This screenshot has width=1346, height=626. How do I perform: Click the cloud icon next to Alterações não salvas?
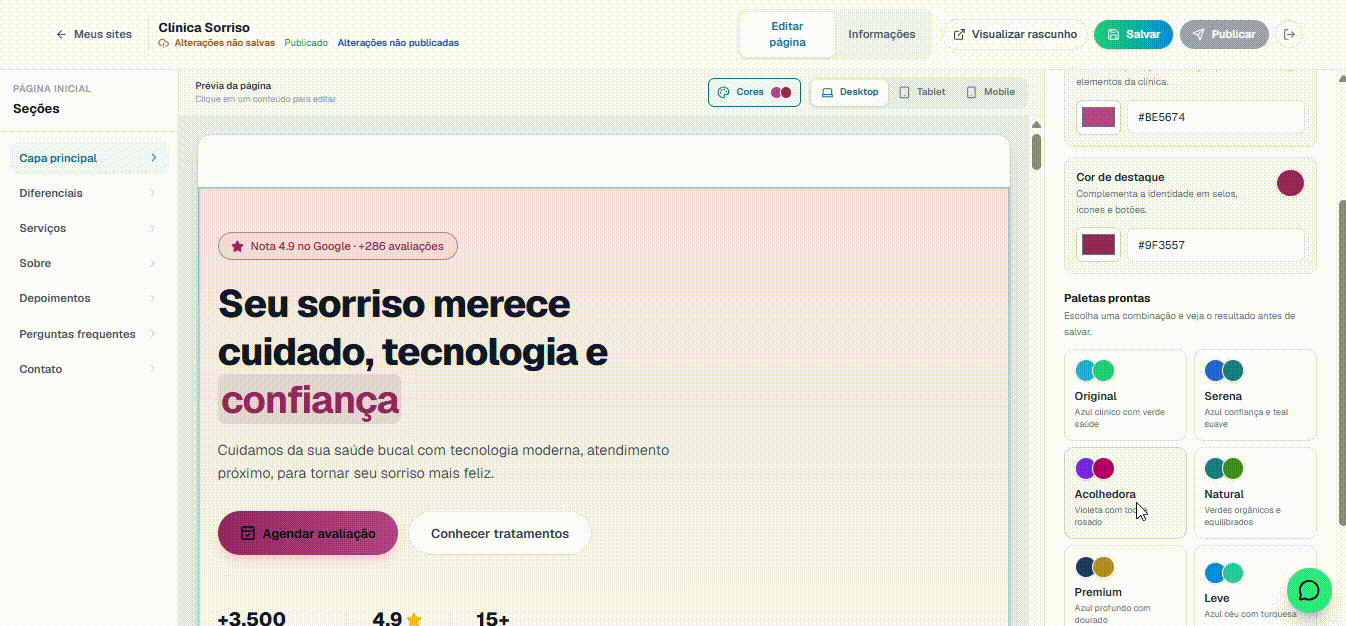tap(164, 44)
